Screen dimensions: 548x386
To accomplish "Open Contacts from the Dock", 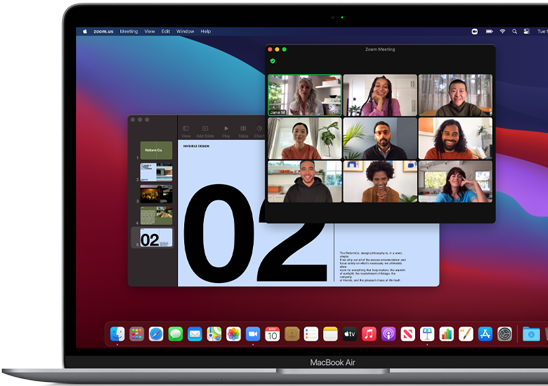I will point(292,334).
